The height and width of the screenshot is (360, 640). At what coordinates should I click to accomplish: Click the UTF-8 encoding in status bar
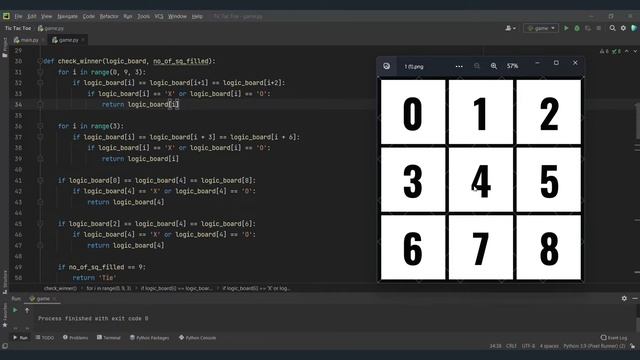coord(528,346)
